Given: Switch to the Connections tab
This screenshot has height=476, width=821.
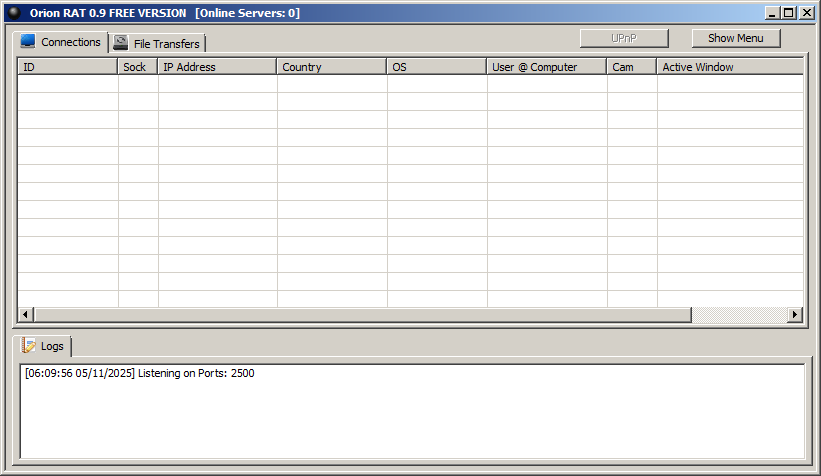Looking at the screenshot, I should (61, 42).
